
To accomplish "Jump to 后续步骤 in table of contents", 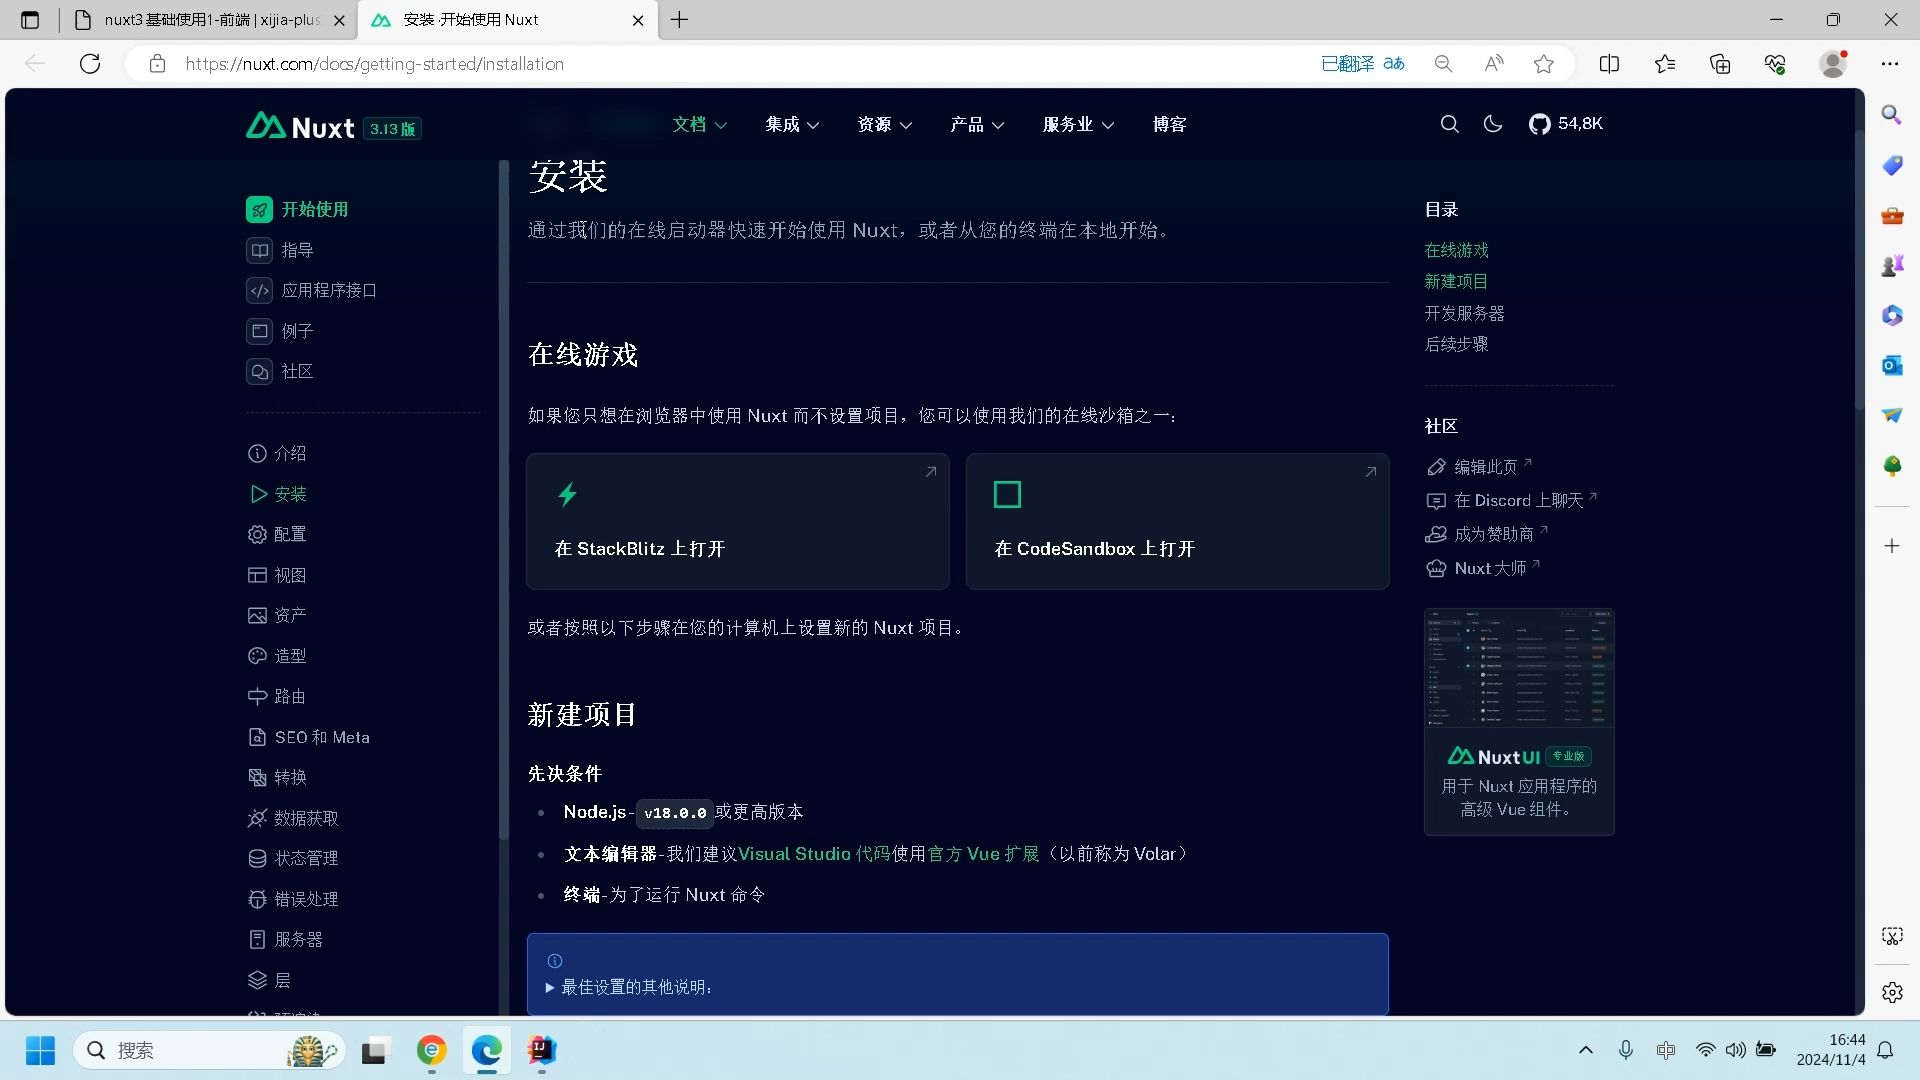I will click(1456, 344).
